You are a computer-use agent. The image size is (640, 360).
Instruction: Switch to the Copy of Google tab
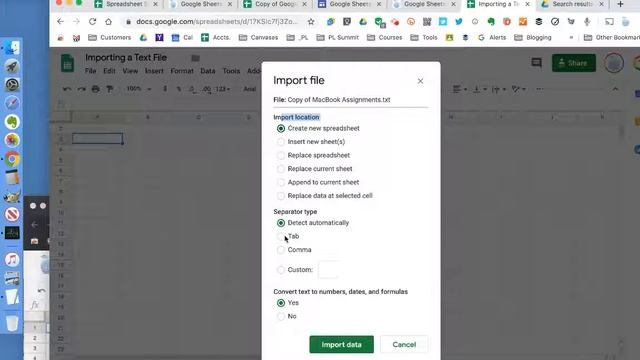(x=275, y=4)
